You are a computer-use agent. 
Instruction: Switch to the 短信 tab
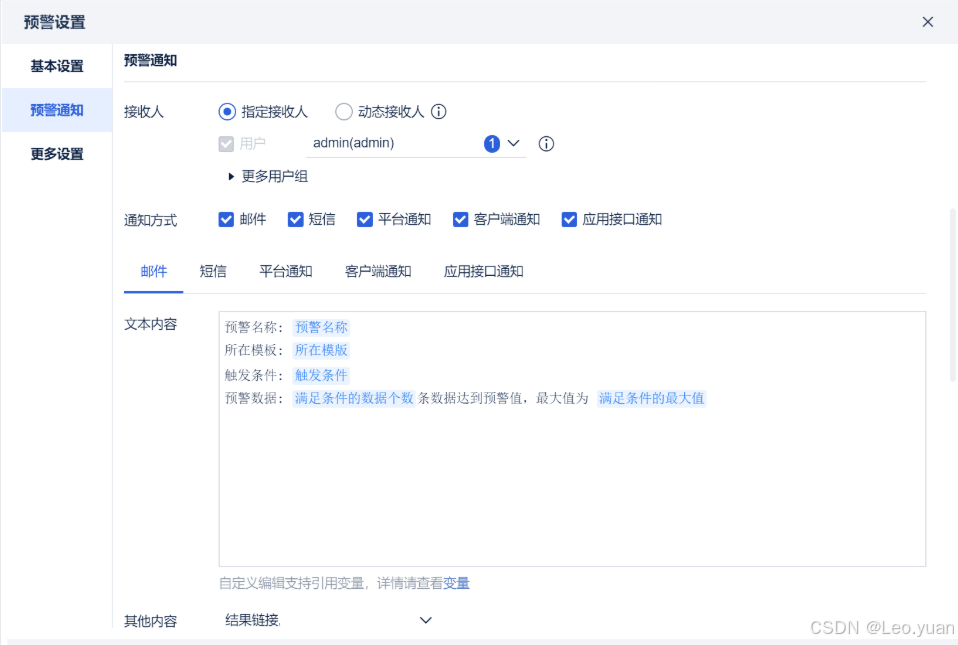(x=213, y=271)
